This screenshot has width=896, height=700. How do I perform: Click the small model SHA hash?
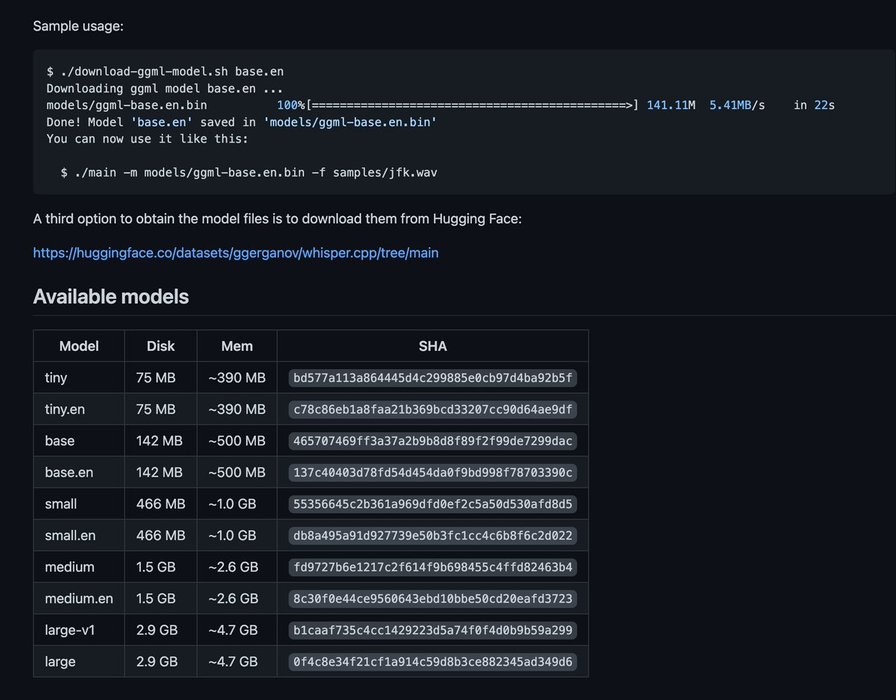tap(433, 504)
